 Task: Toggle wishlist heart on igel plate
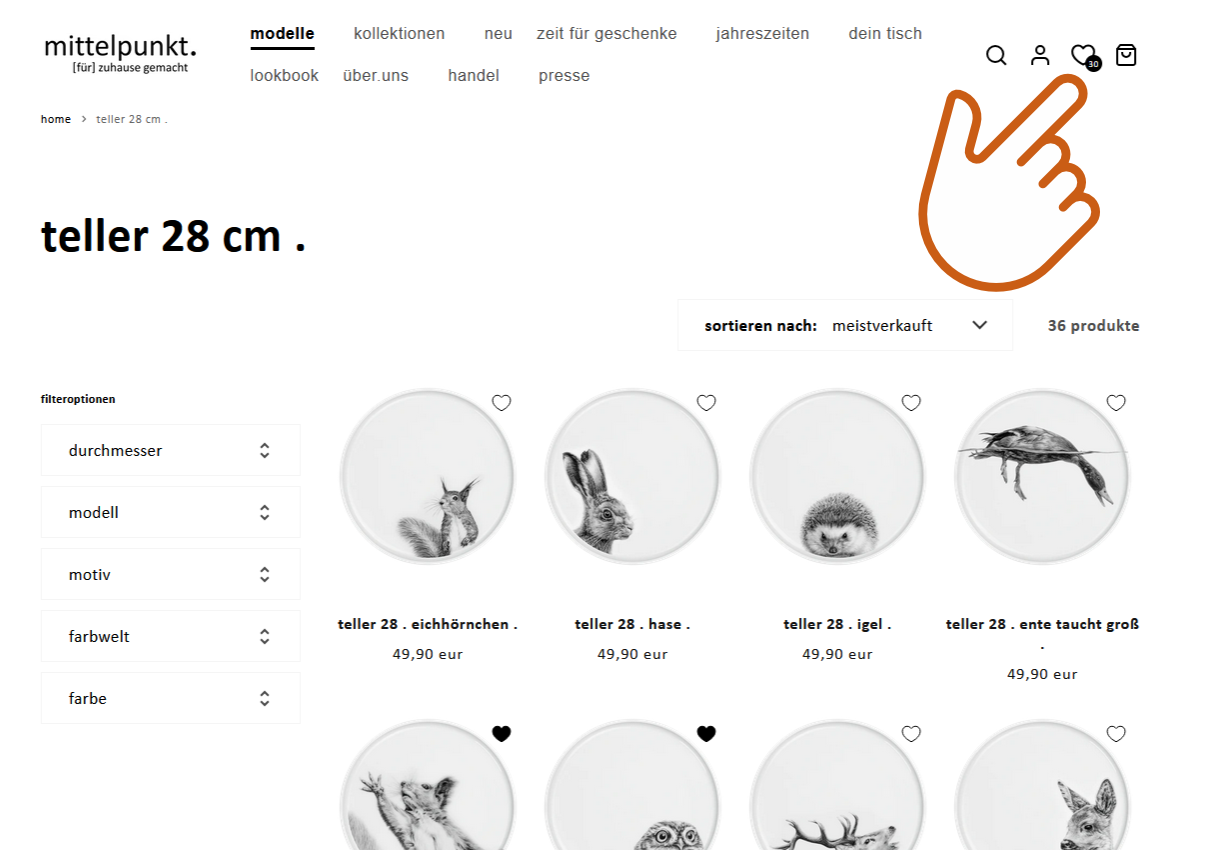pos(911,403)
